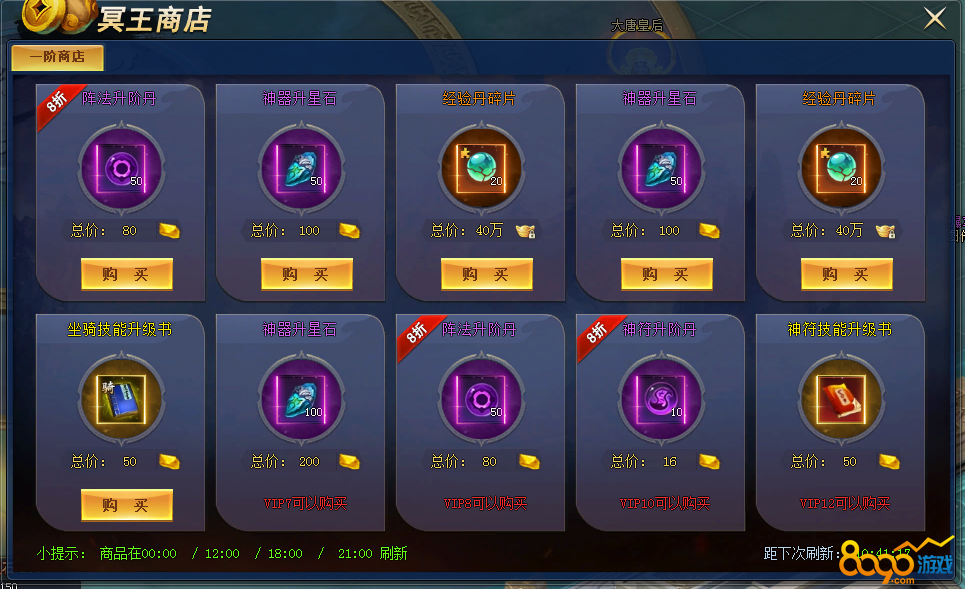Click the 坐骑技能升级书 blue book icon
Screen dimensions: 965x589
(122, 399)
